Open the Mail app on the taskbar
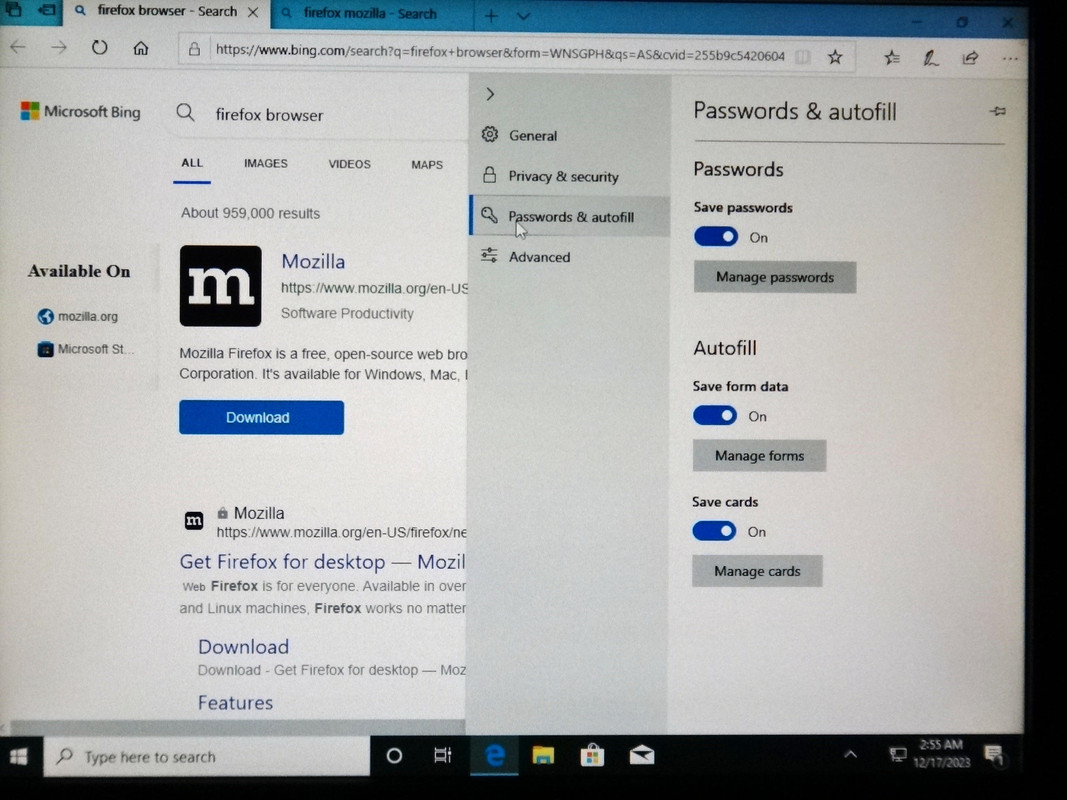 [x=641, y=755]
